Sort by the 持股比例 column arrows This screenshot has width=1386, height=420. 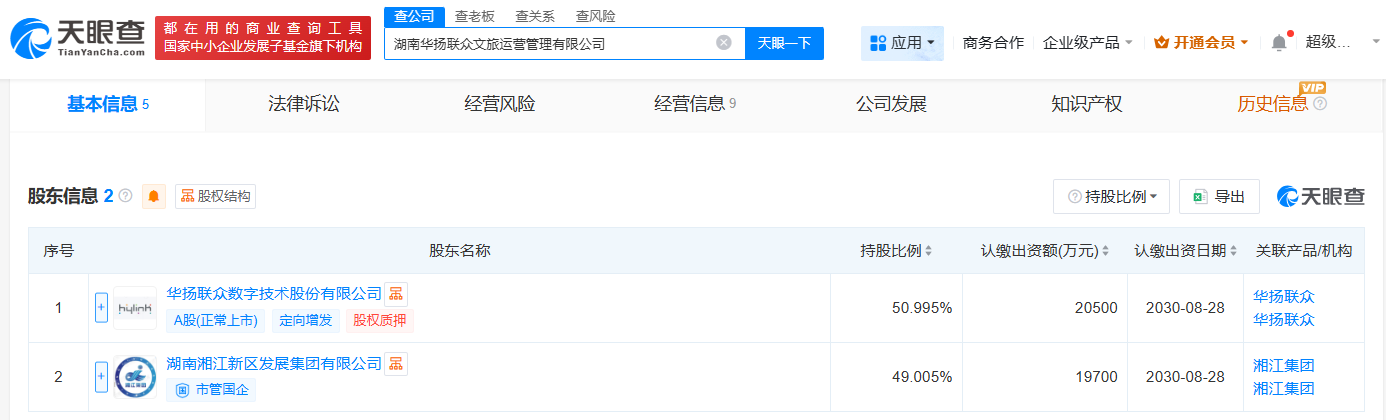(929, 251)
